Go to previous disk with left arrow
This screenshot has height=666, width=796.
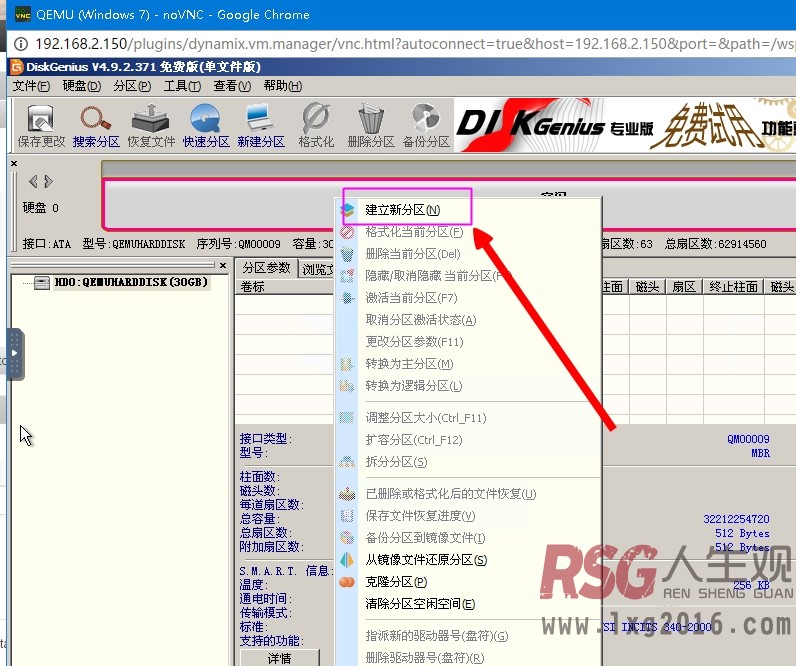(x=33, y=181)
